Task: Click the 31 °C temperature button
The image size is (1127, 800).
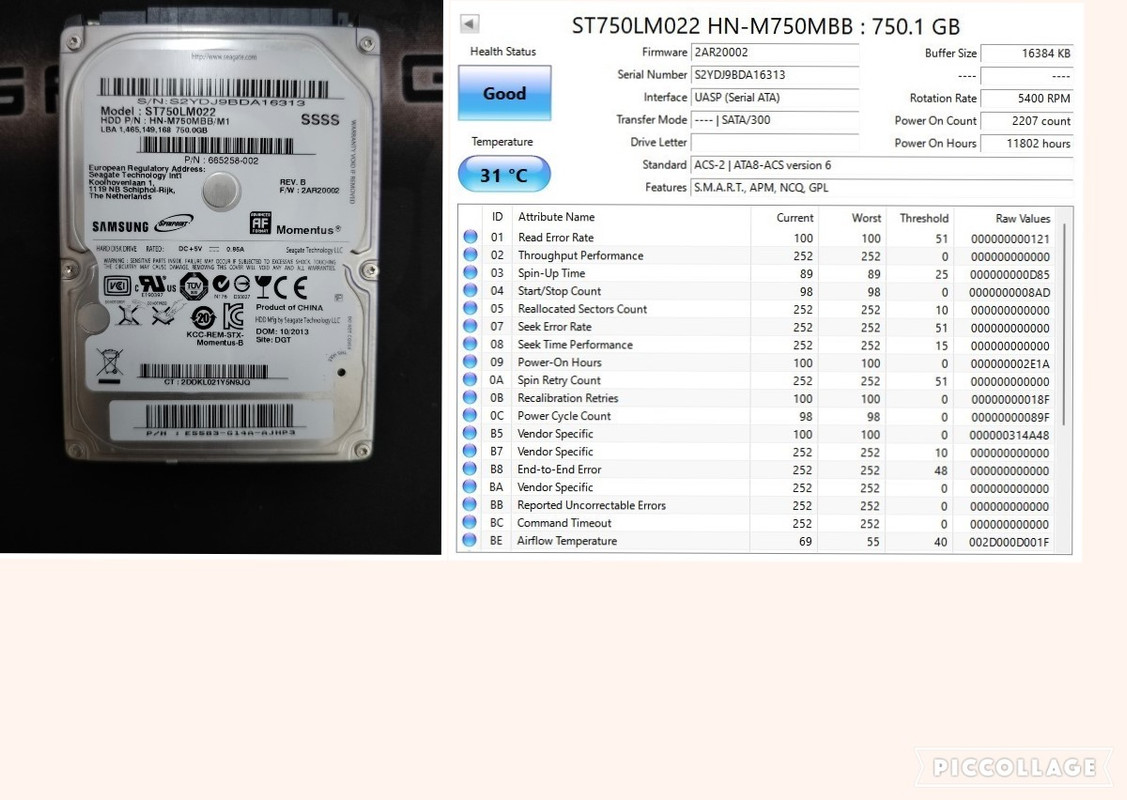Action: point(504,175)
